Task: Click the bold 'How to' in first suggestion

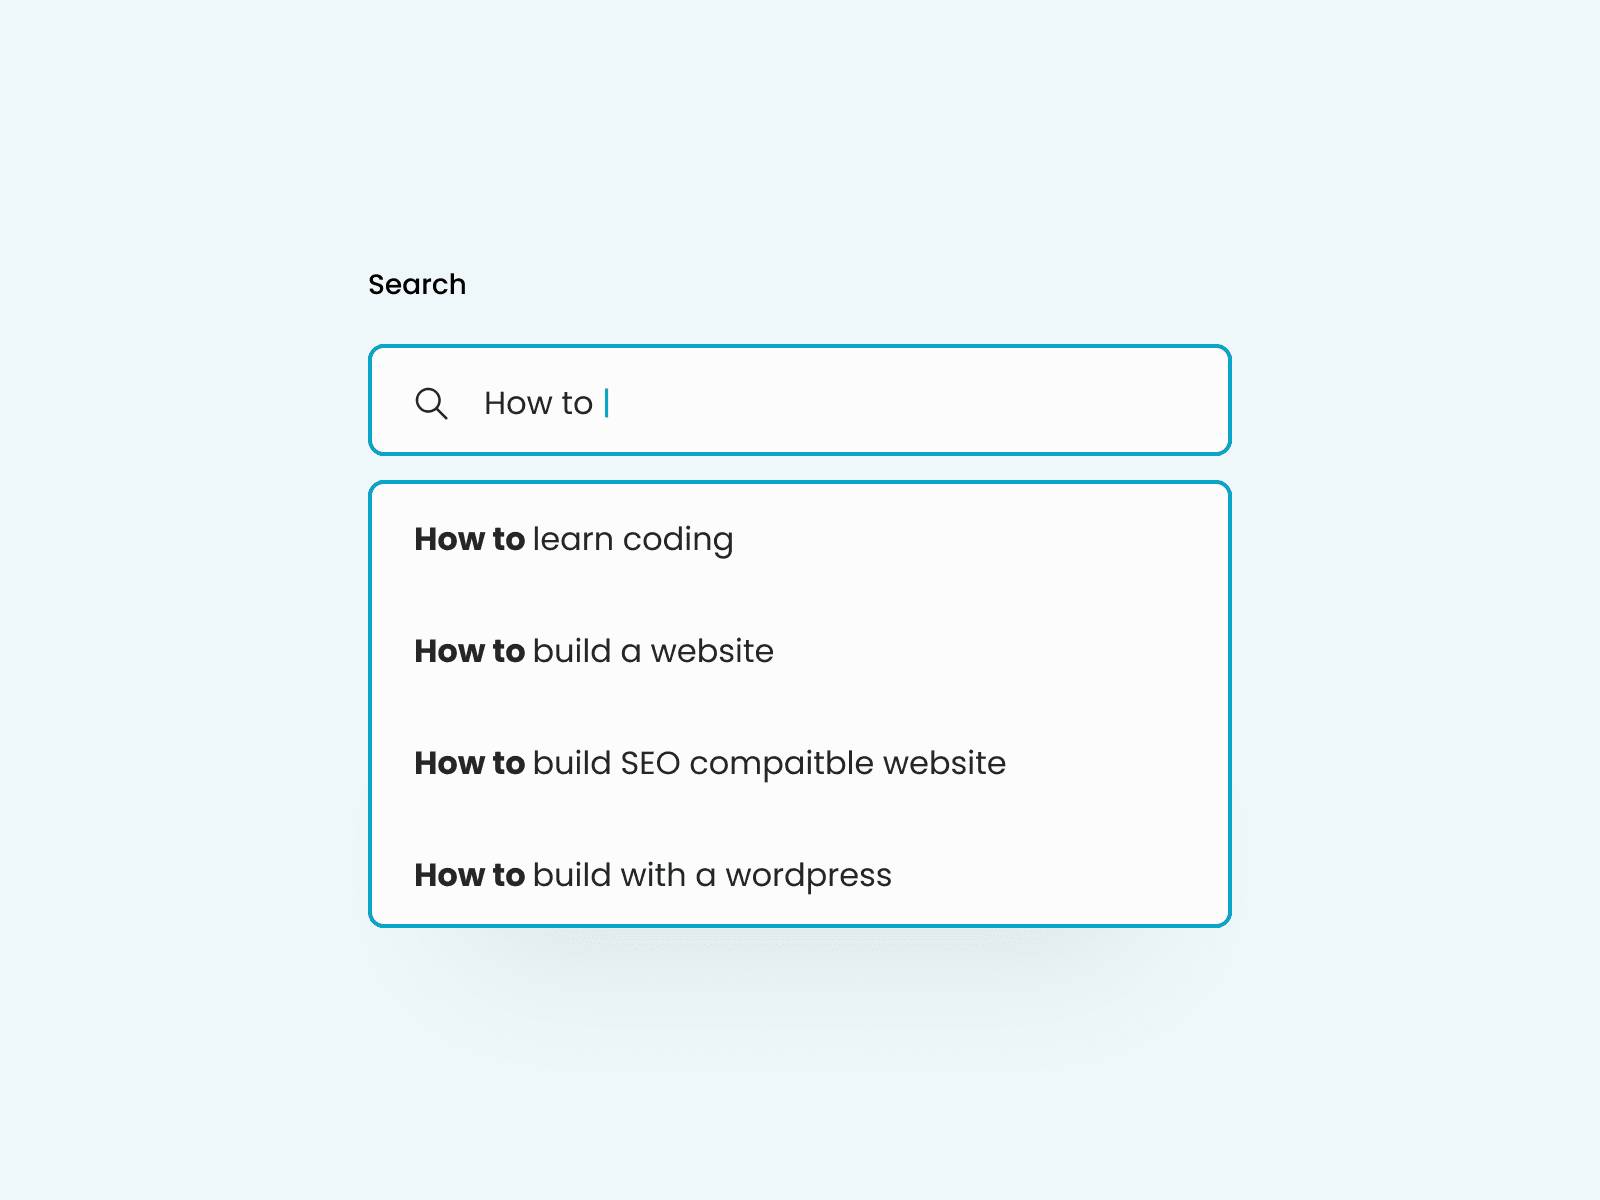Action: coord(469,539)
